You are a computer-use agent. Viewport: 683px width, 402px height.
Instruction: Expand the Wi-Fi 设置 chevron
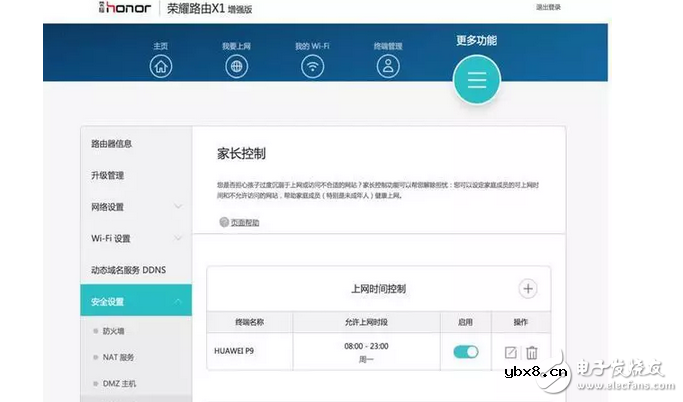pos(178,238)
